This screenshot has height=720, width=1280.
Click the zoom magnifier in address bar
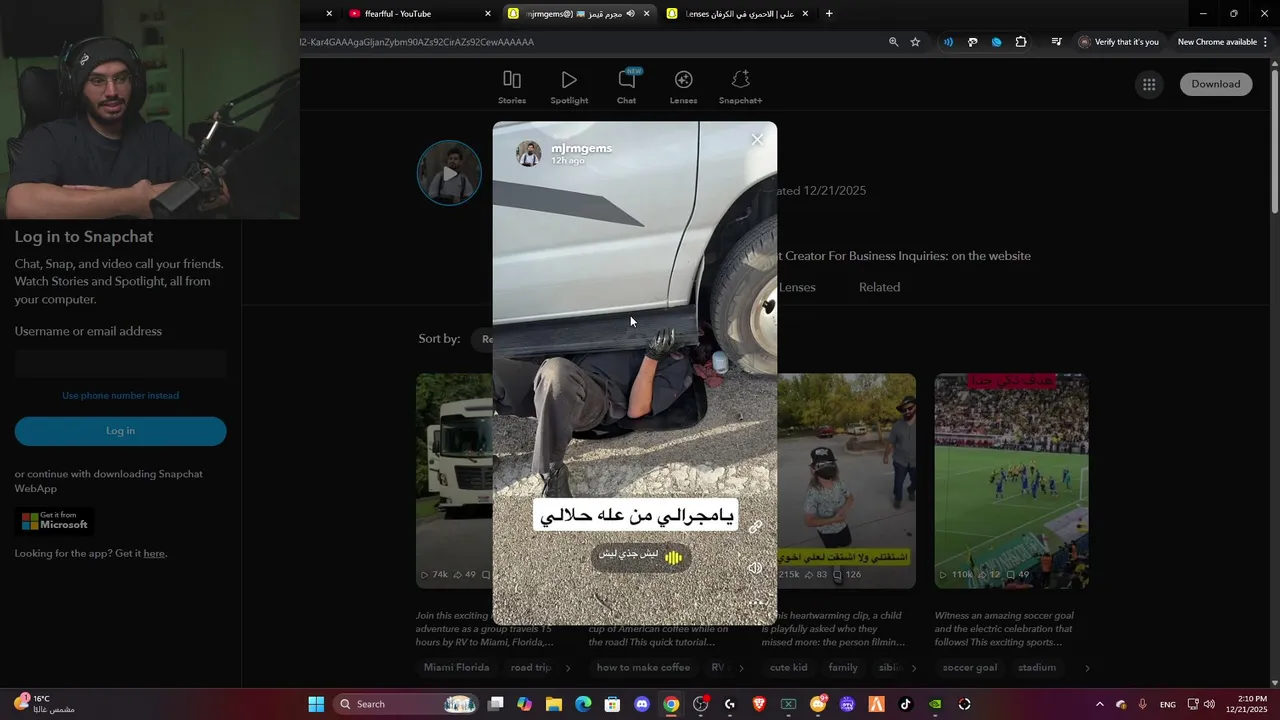click(x=893, y=42)
